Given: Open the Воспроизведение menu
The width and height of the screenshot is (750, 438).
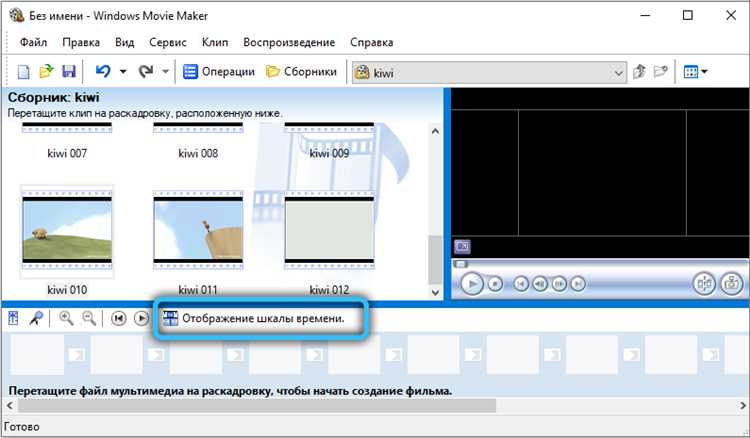Looking at the screenshot, I should (289, 43).
